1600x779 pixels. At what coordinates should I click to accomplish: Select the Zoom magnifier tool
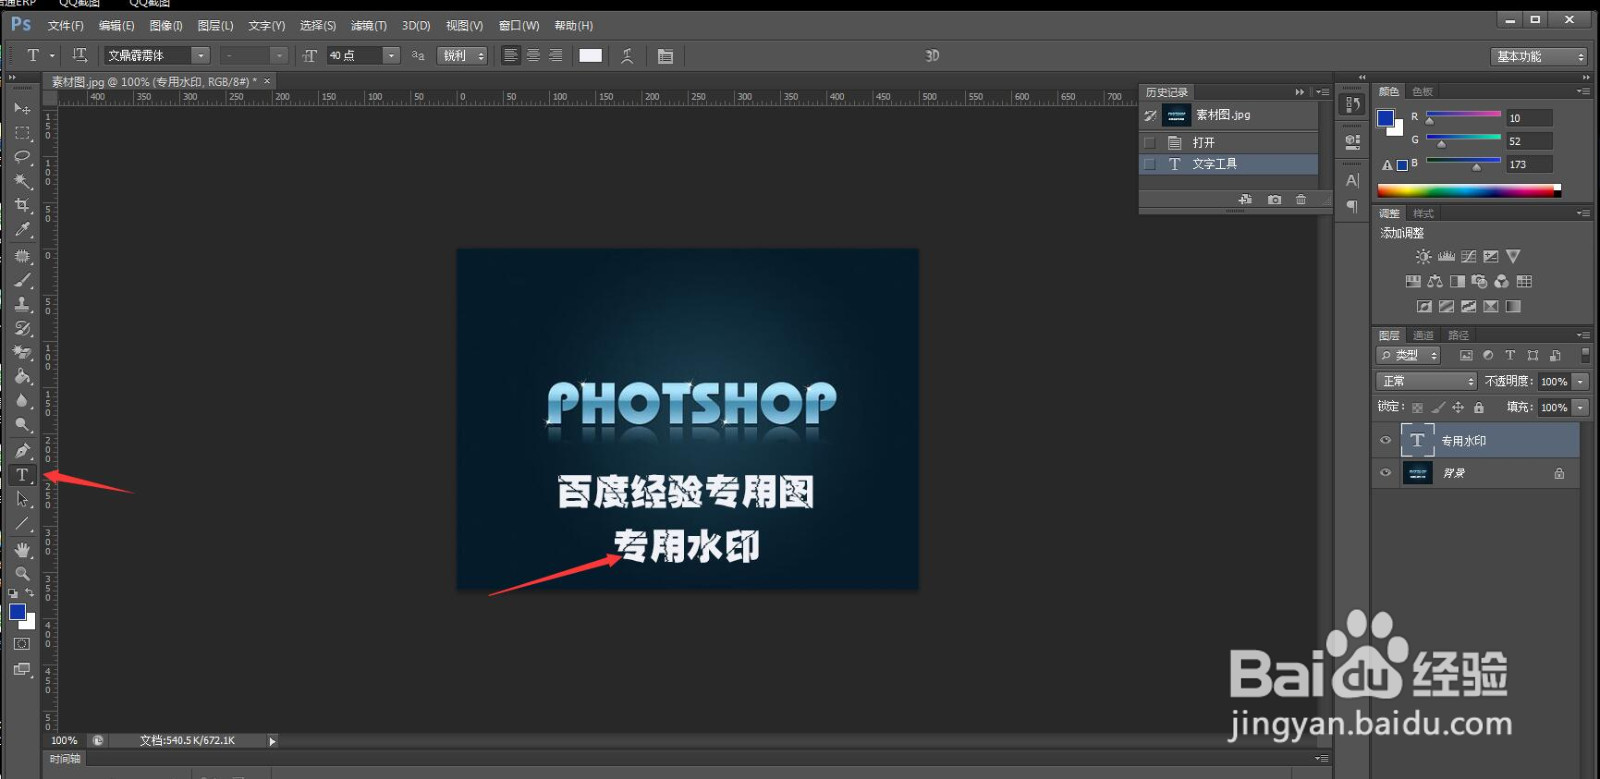point(22,573)
